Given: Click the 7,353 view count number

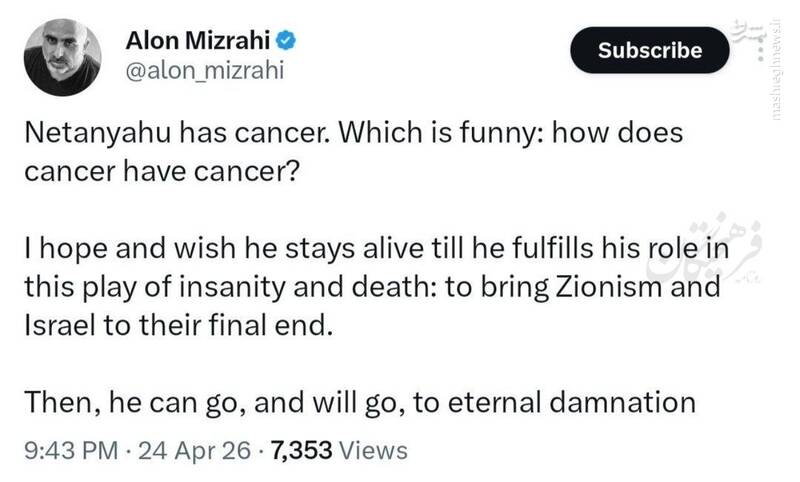Looking at the screenshot, I should coord(302,450).
